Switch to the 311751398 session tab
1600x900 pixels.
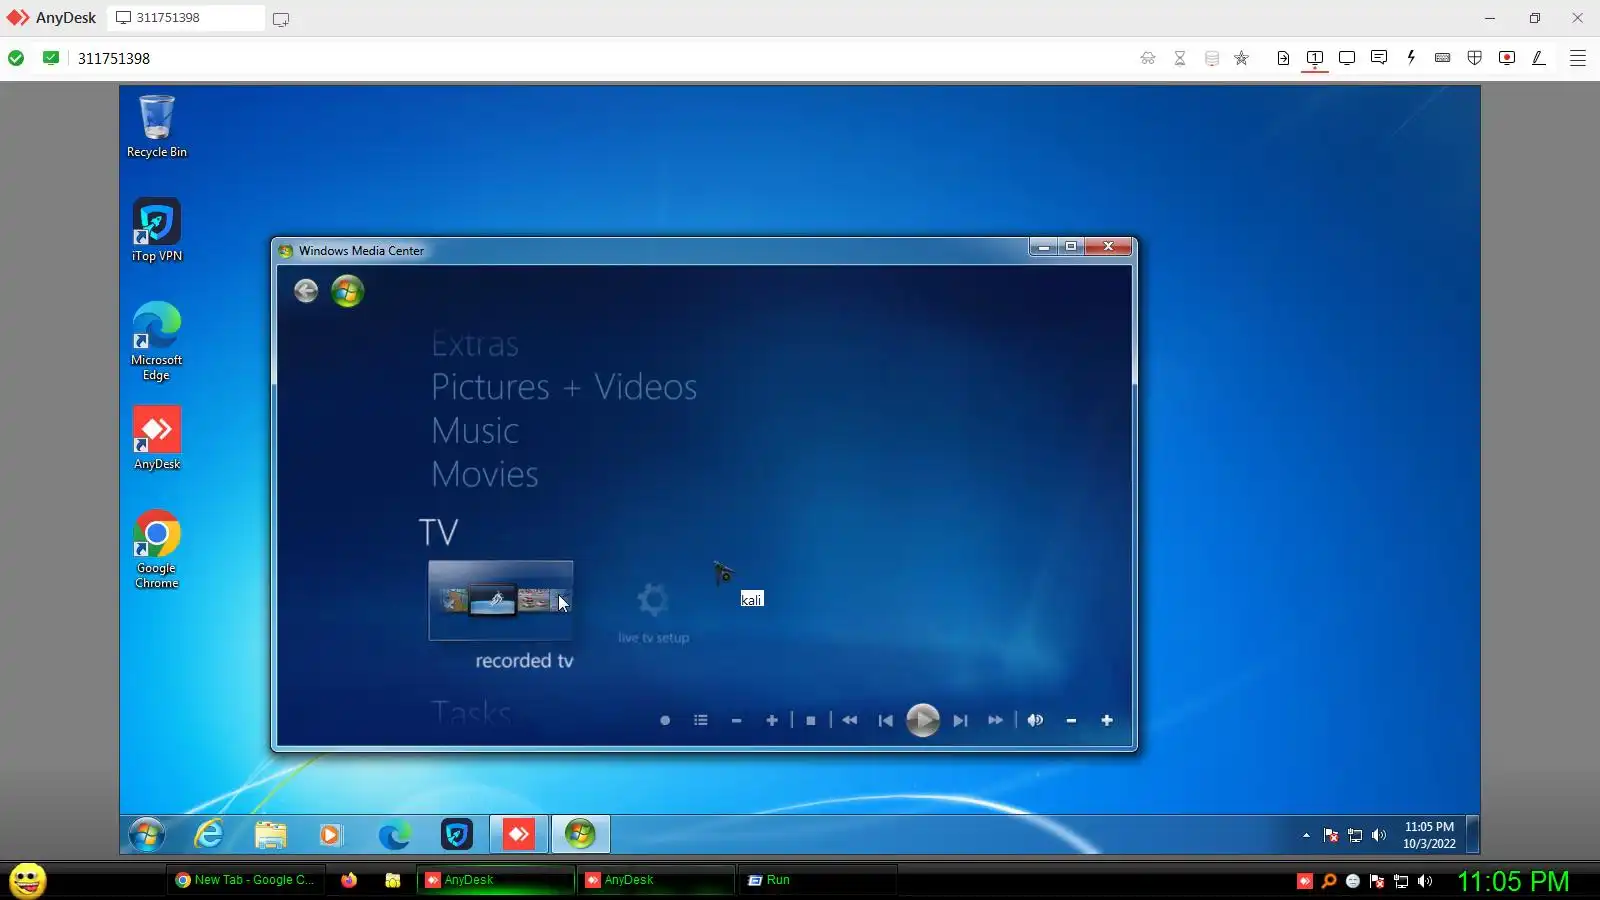coord(186,18)
